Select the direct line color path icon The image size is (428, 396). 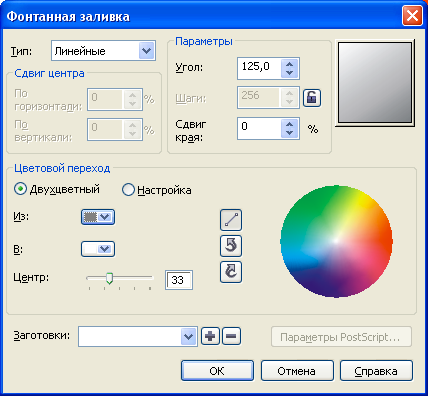tap(231, 220)
